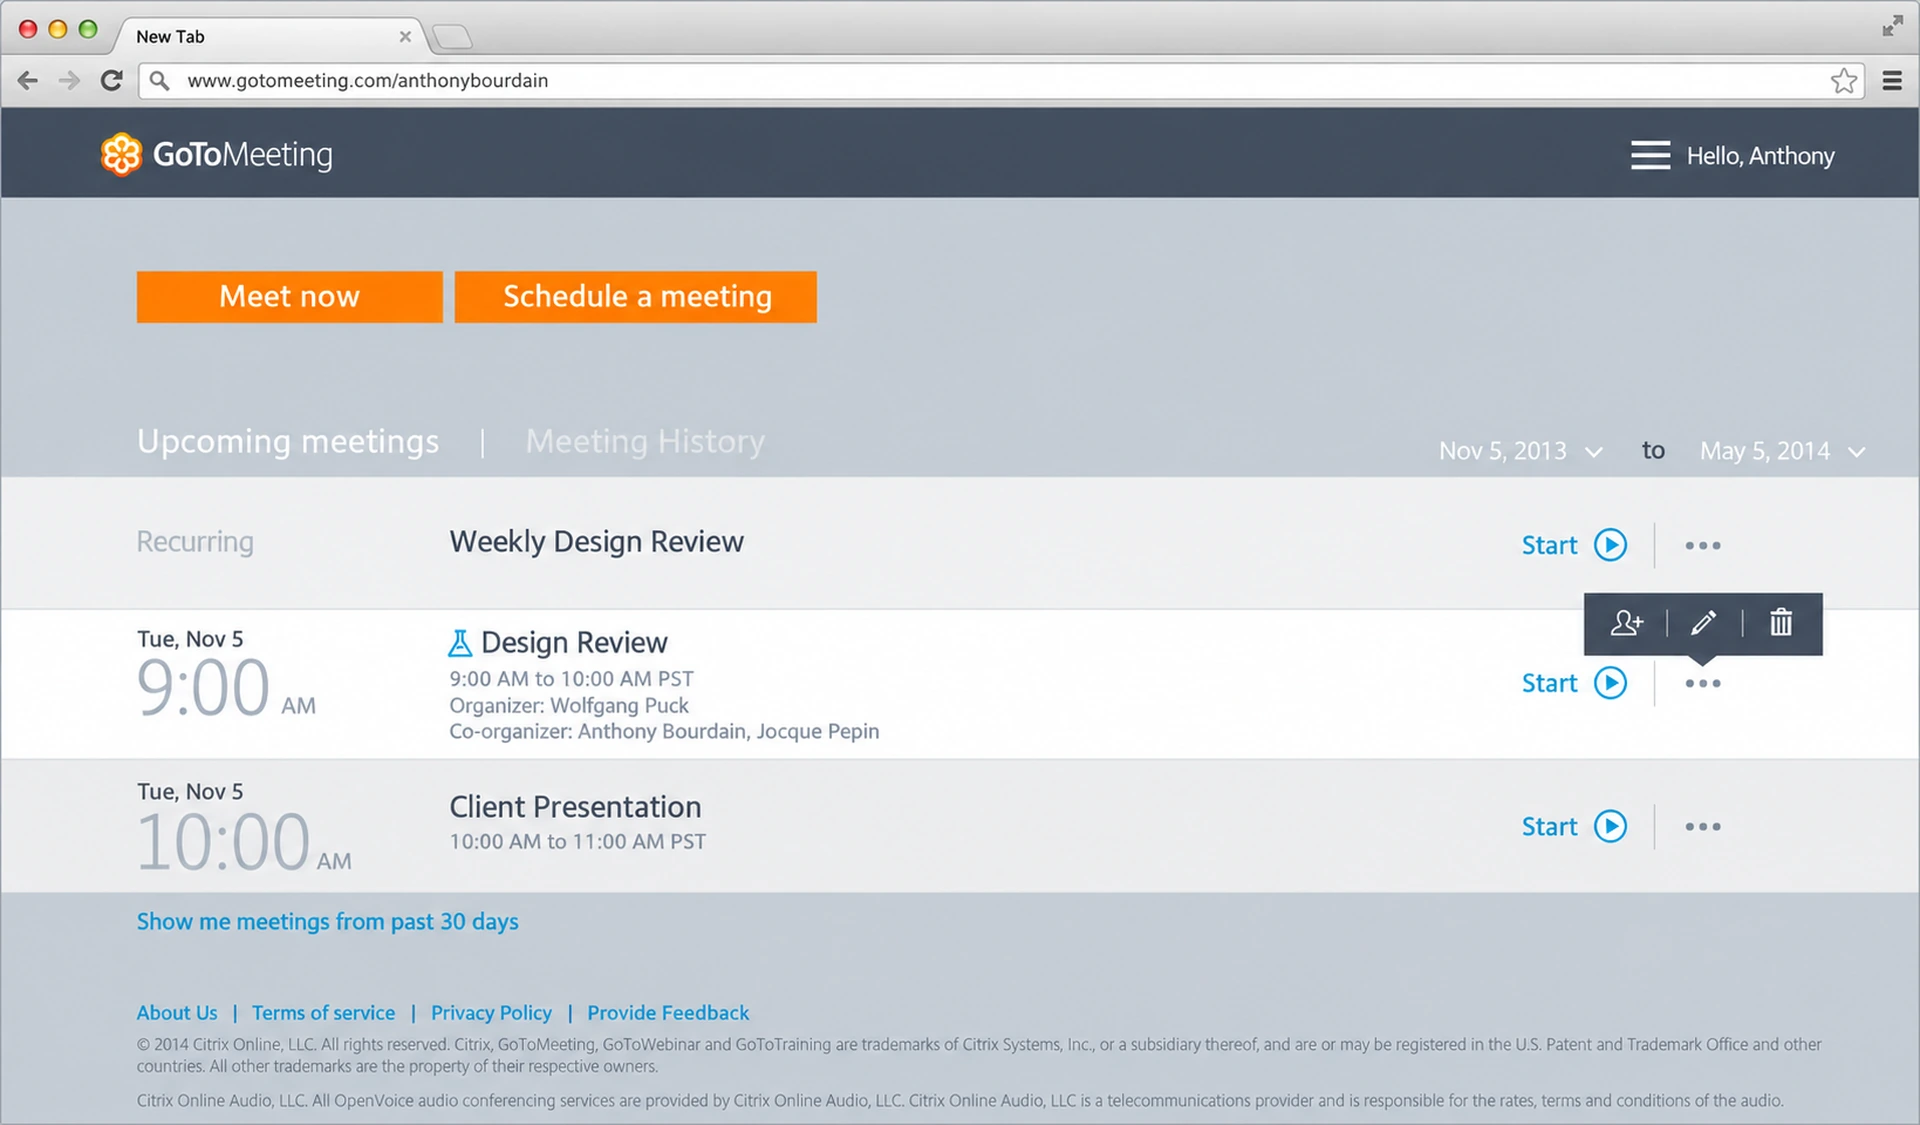The width and height of the screenshot is (1920, 1125).
Task: Bookmark the page with the star icon
Action: click(1844, 81)
